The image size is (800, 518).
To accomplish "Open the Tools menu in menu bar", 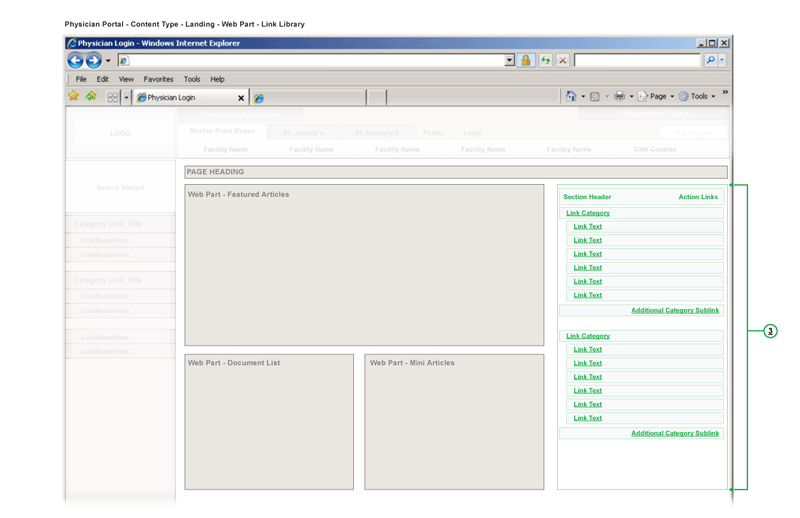I will 192,79.
